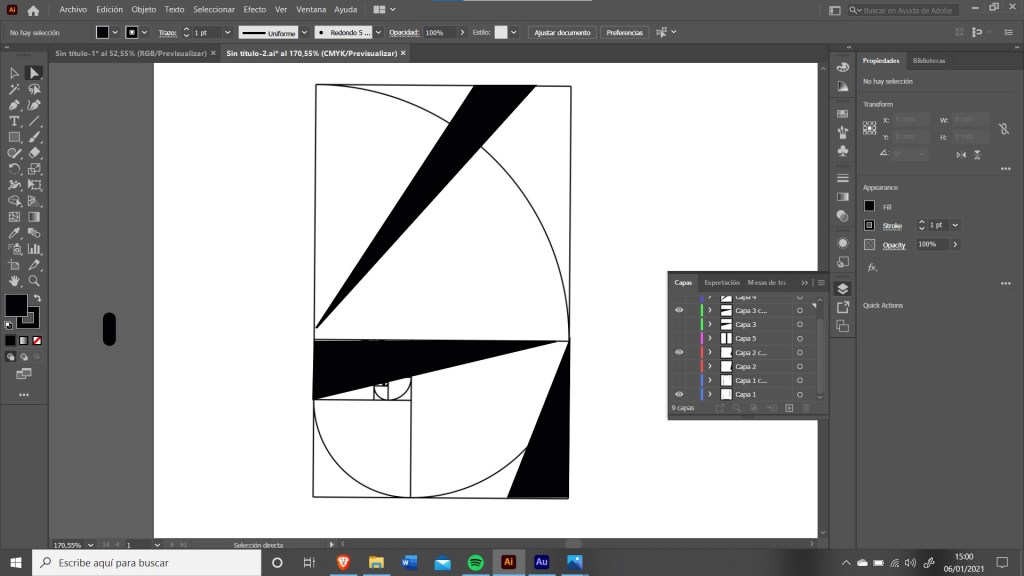Viewport: 1024px width, 576px height.
Task: Pick the Rectangle tool in toolbar
Action: coord(14,137)
